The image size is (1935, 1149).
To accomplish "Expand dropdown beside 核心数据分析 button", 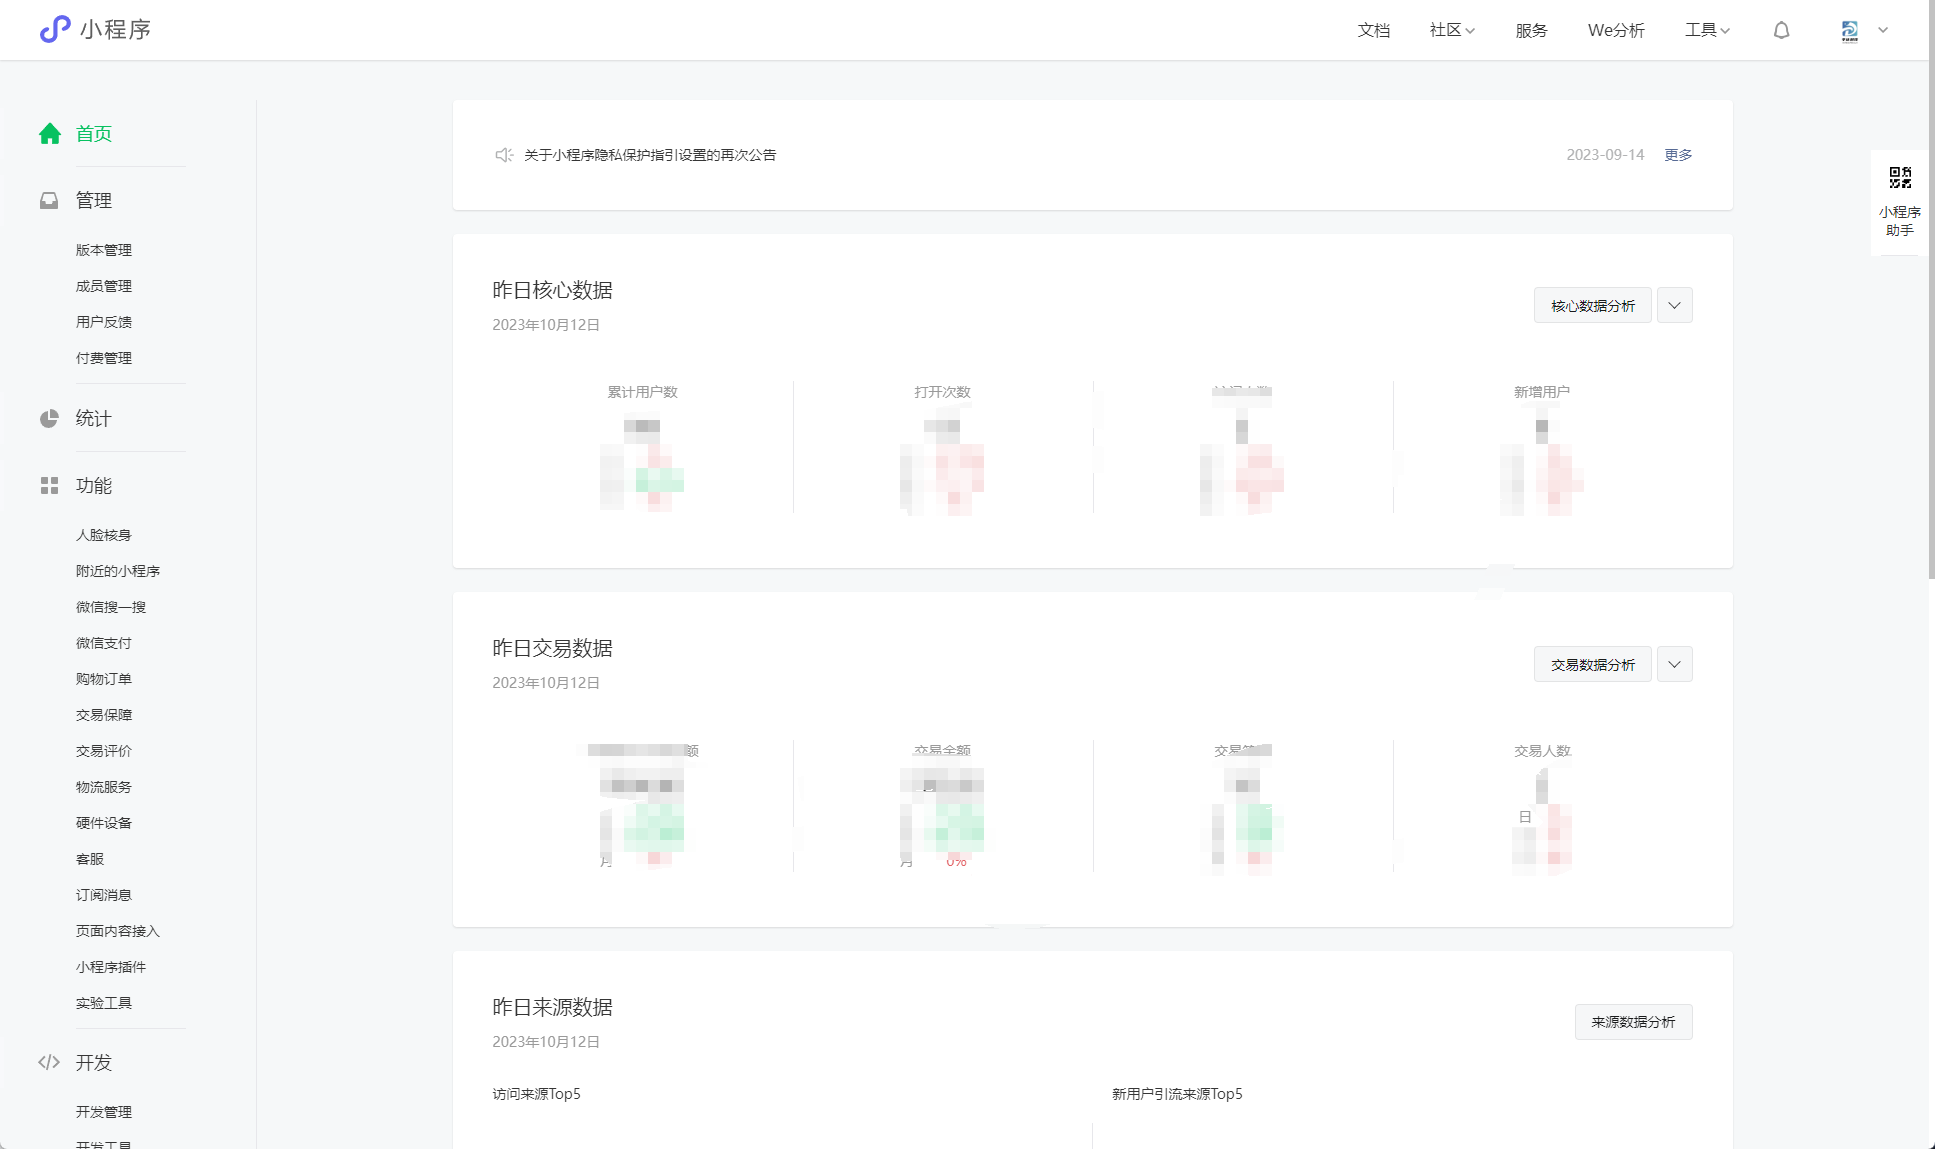I will point(1674,306).
